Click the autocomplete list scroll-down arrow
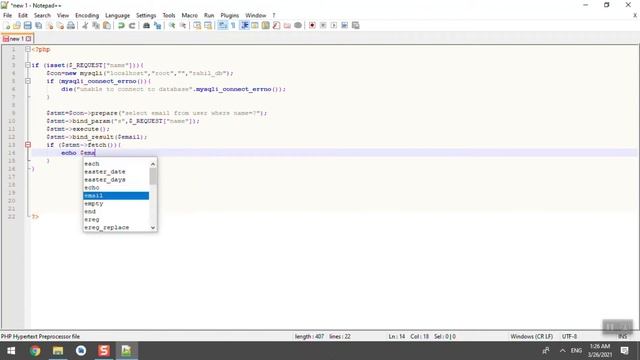This screenshot has height=360, width=640. 153,227
